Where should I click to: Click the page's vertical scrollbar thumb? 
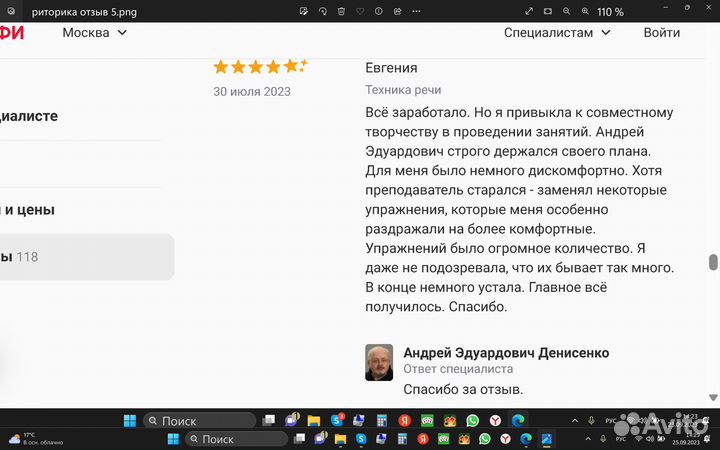point(713,262)
